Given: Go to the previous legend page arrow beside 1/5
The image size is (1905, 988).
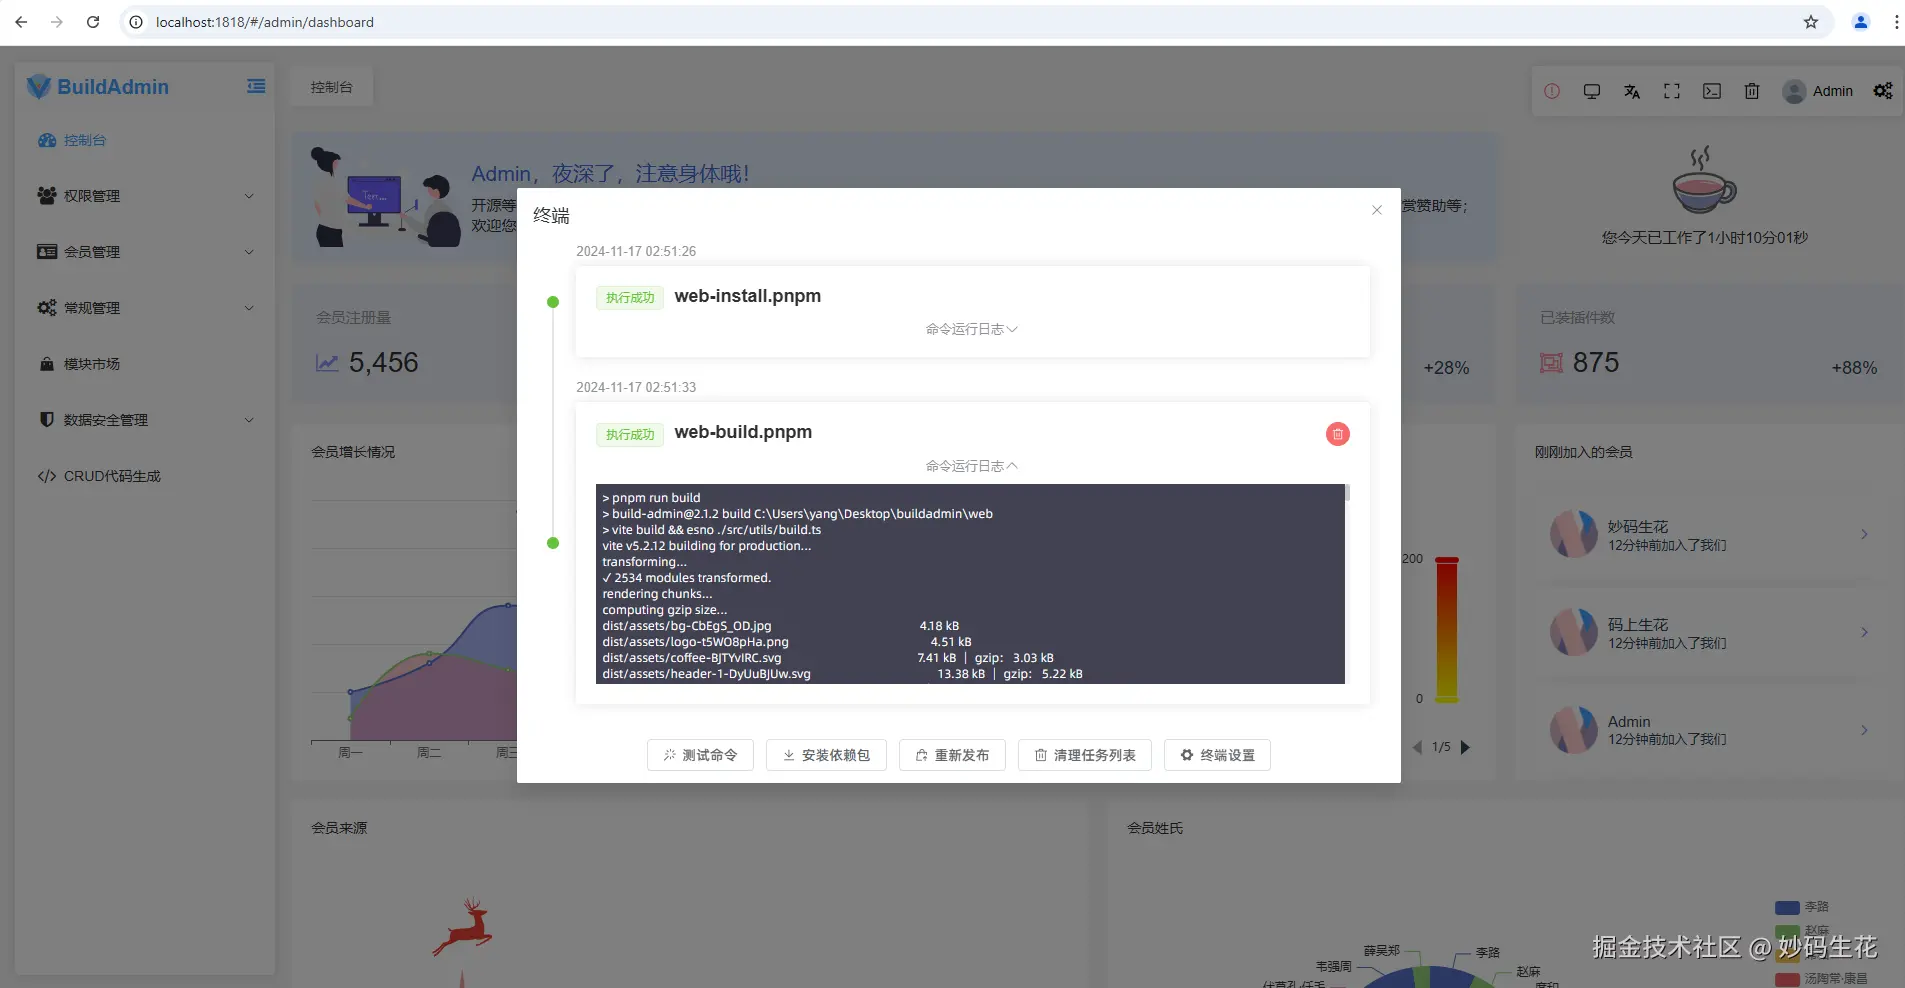Looking at the screenshot, I should tap(1417, 747).
